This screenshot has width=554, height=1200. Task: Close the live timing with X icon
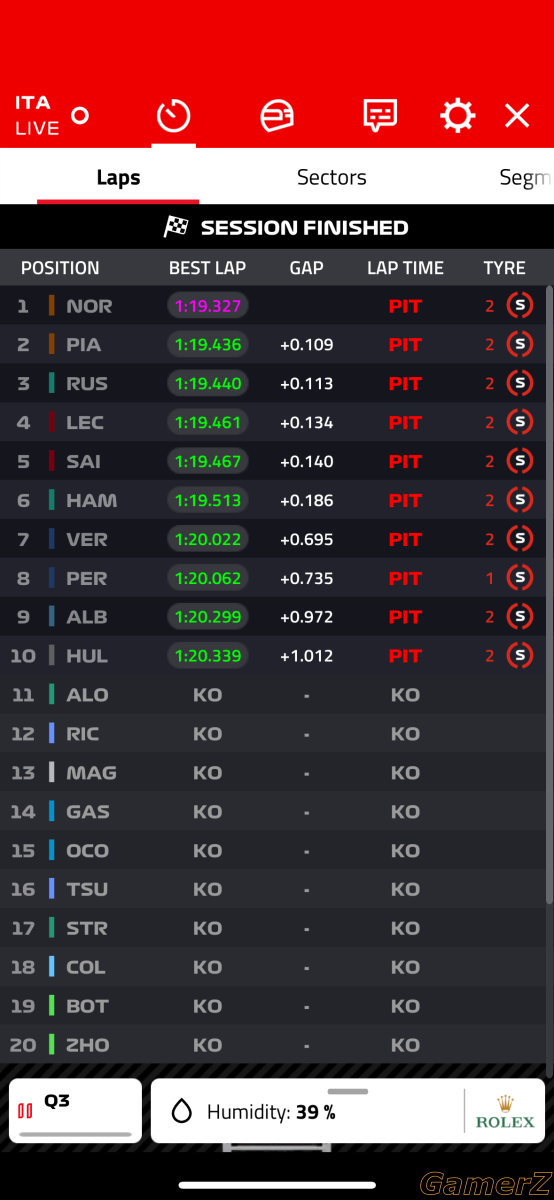click(x=517, y=116)
